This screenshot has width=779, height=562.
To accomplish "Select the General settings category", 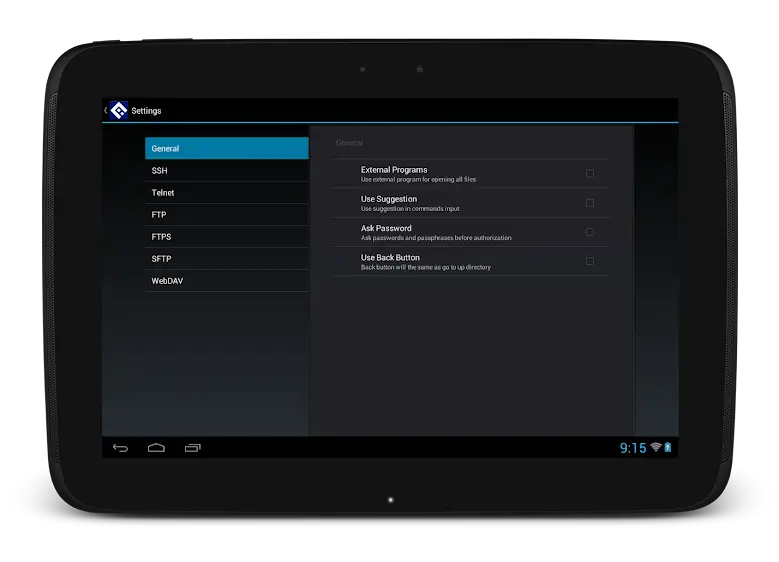I will 227,148.
